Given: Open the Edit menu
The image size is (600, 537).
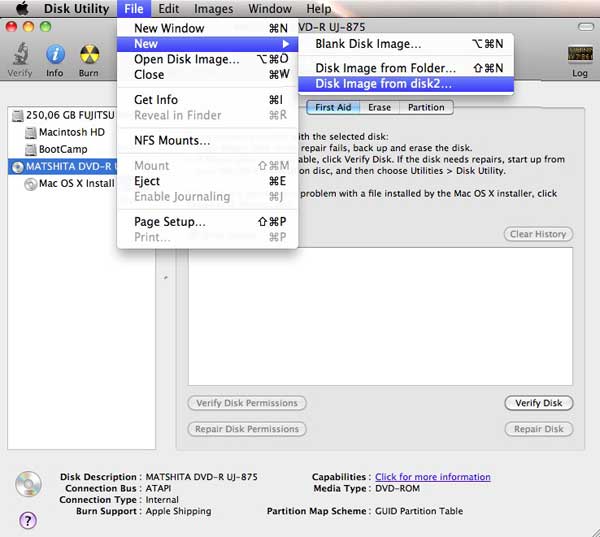Looking at the screenshot, I should pyautogui.click(x=169, y=8).
